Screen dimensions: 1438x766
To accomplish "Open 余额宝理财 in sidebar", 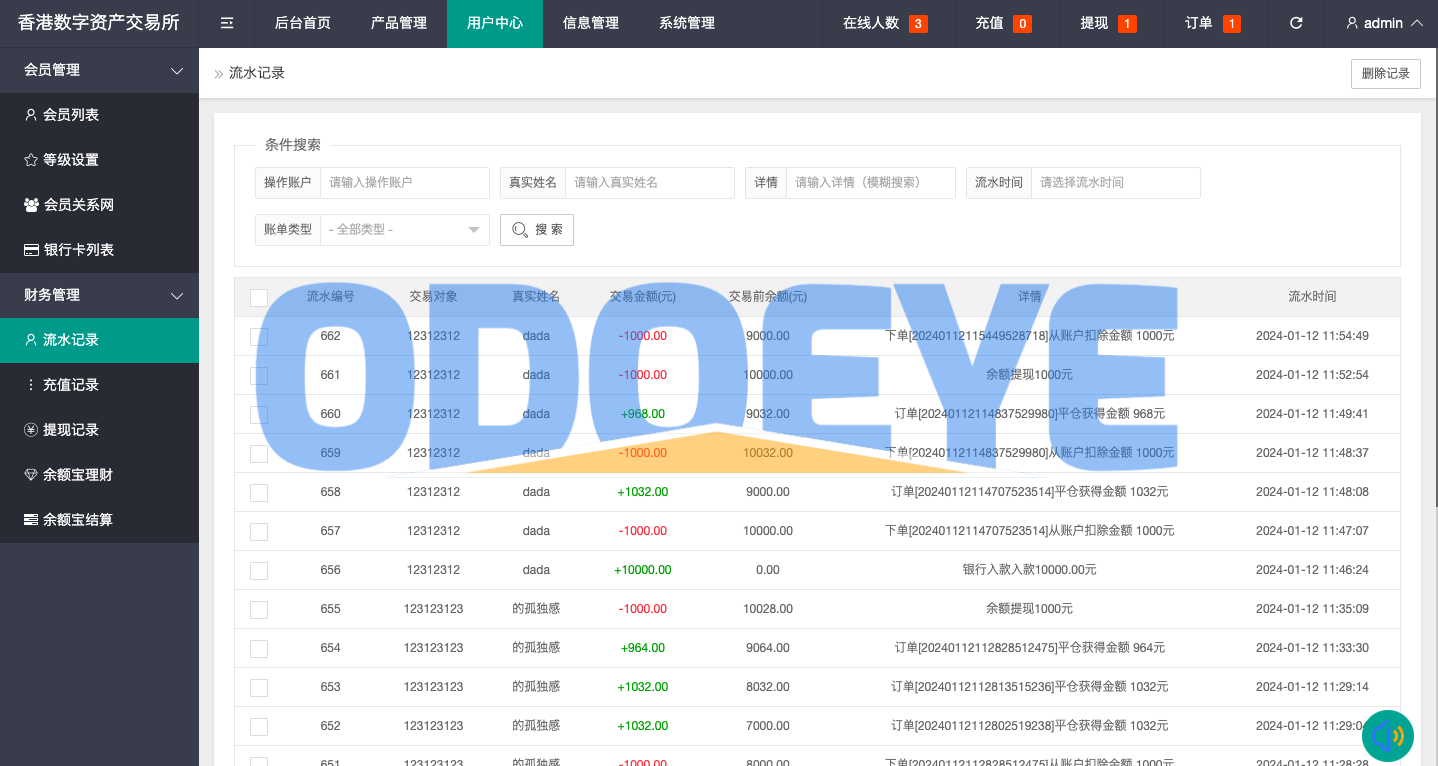I will [x=99, y=475].
